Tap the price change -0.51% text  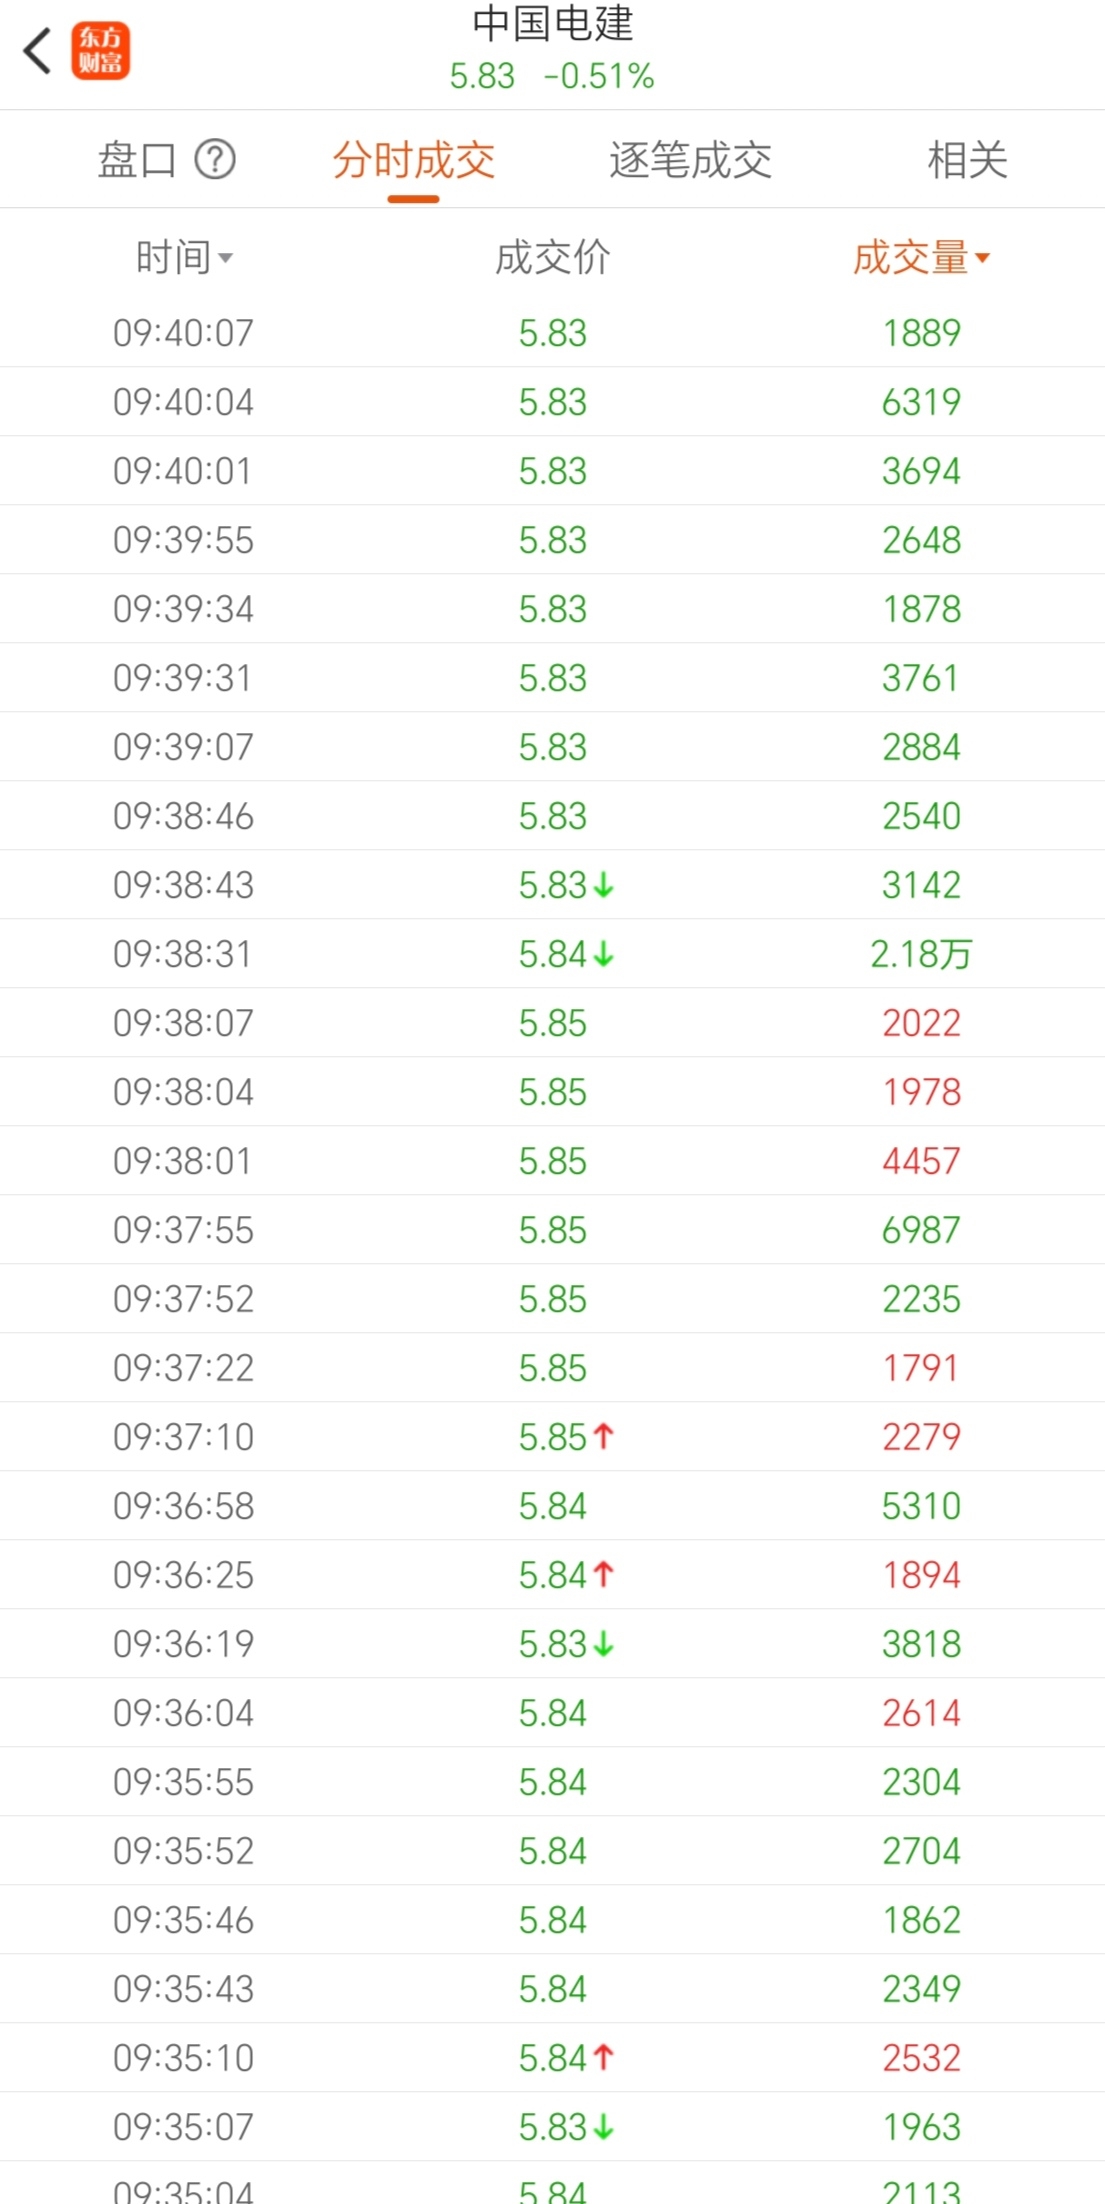coord(599,76)
